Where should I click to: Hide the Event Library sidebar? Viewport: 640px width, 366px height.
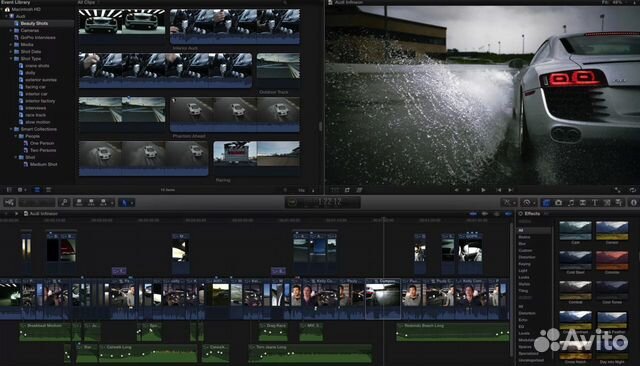coord(9,190)
